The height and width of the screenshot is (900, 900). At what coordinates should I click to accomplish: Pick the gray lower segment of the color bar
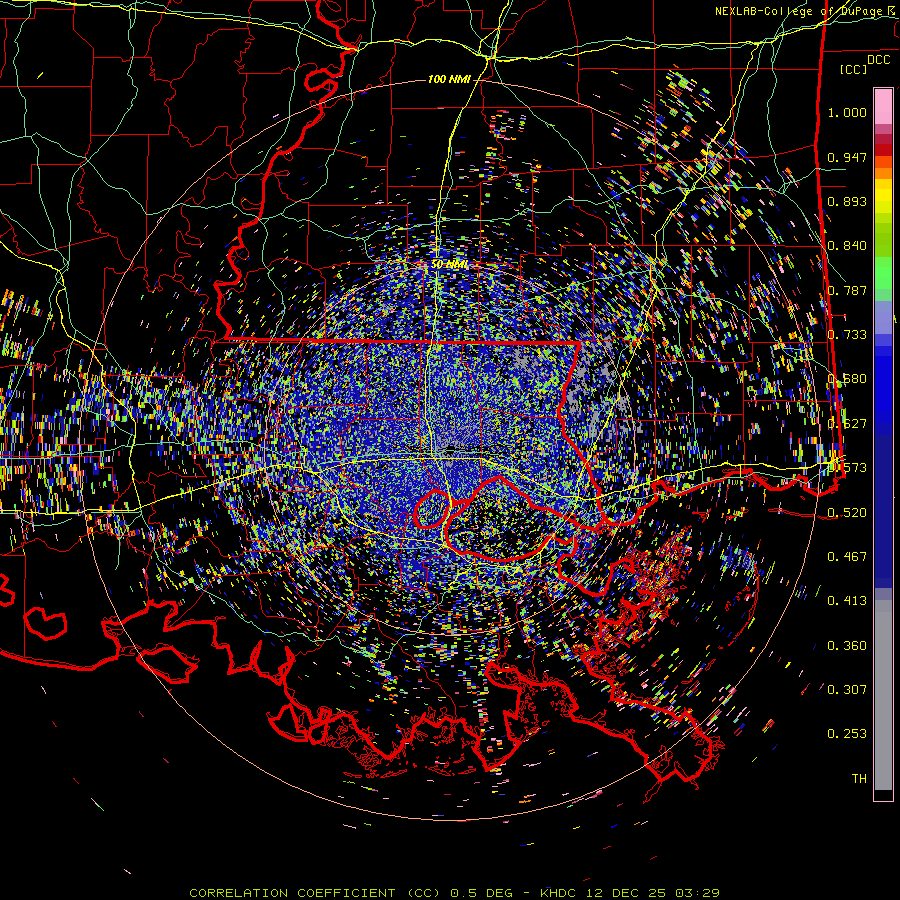click(883, 695)
